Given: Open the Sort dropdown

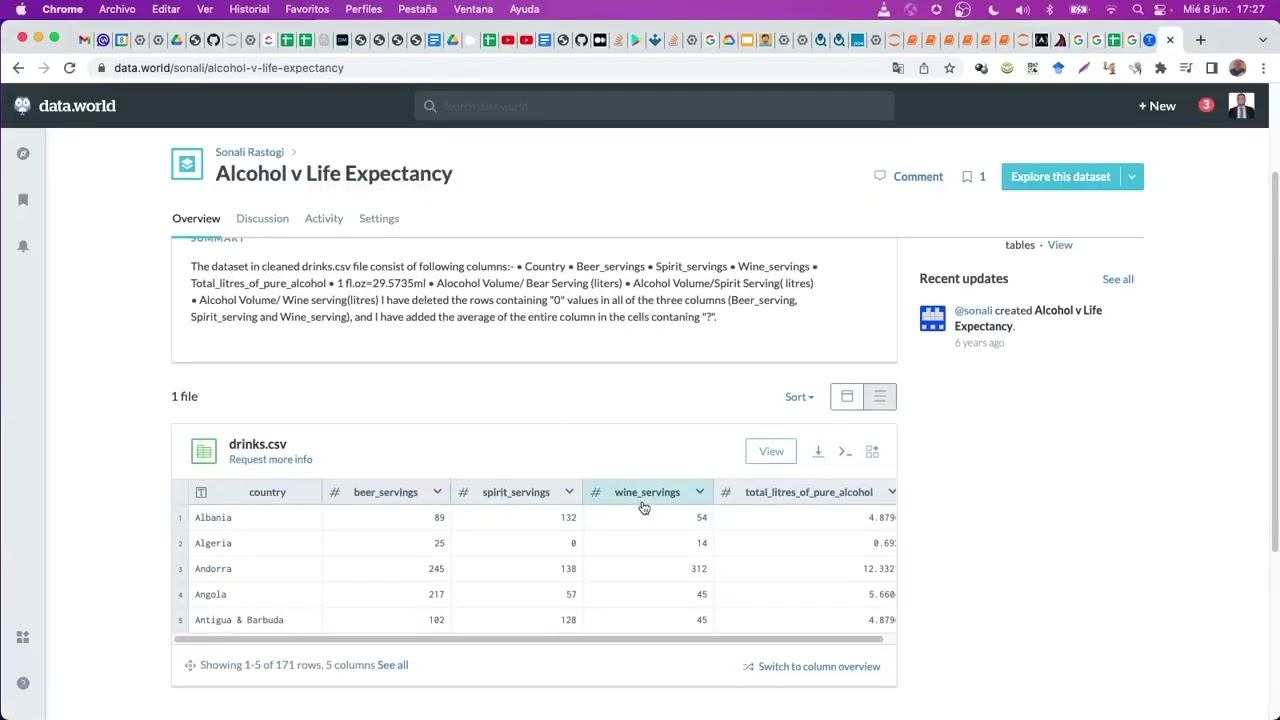Looking at the screenshot, I should point(799,397).
